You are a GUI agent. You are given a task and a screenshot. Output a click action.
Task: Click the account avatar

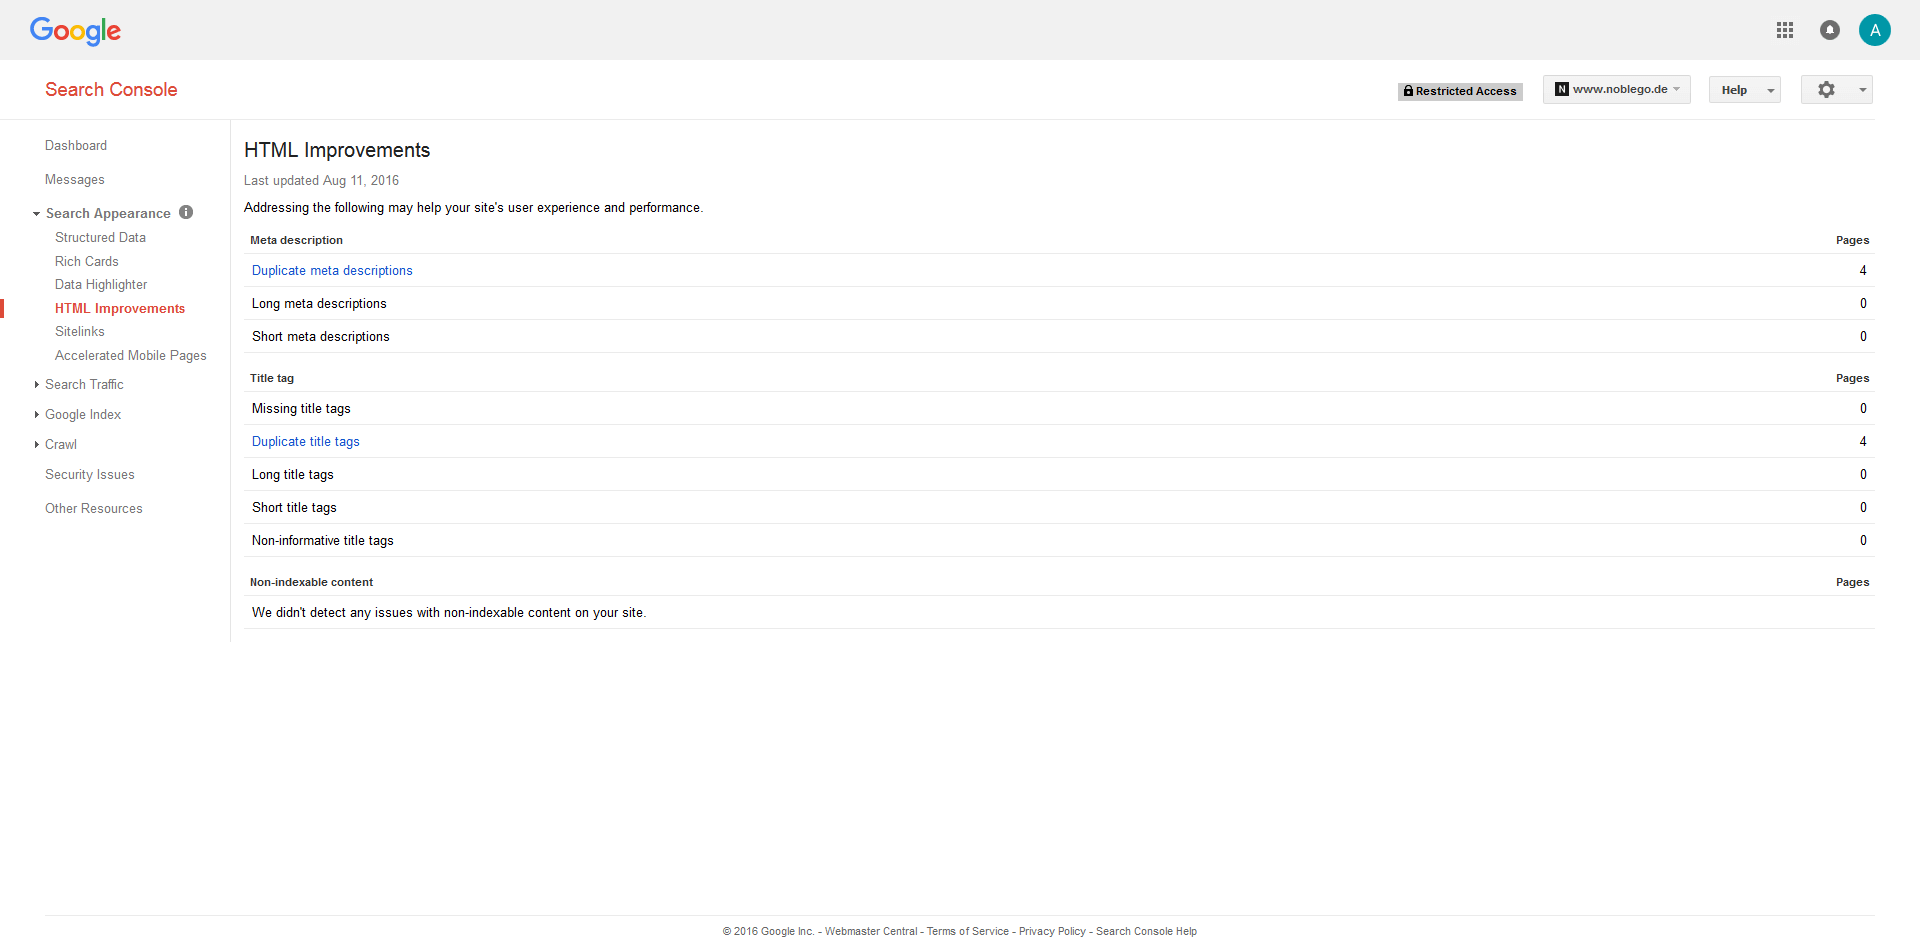tap(1875, 30)
